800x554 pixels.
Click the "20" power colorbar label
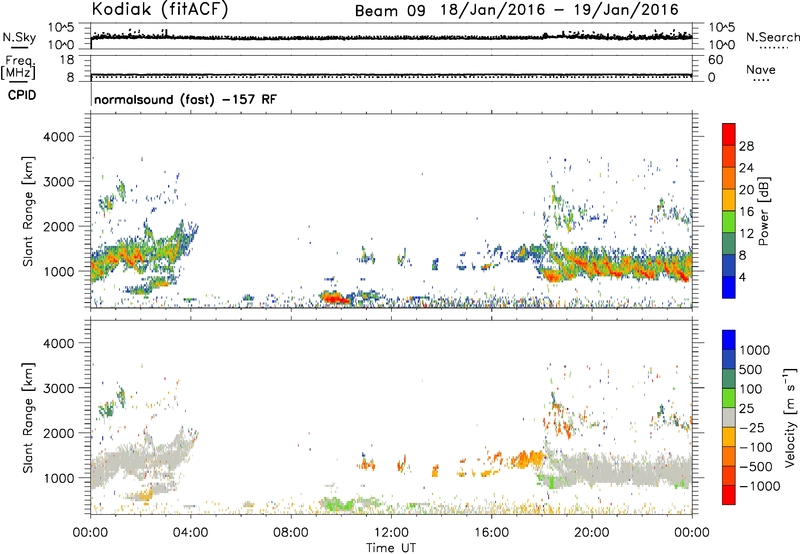[x=746, y=190]
